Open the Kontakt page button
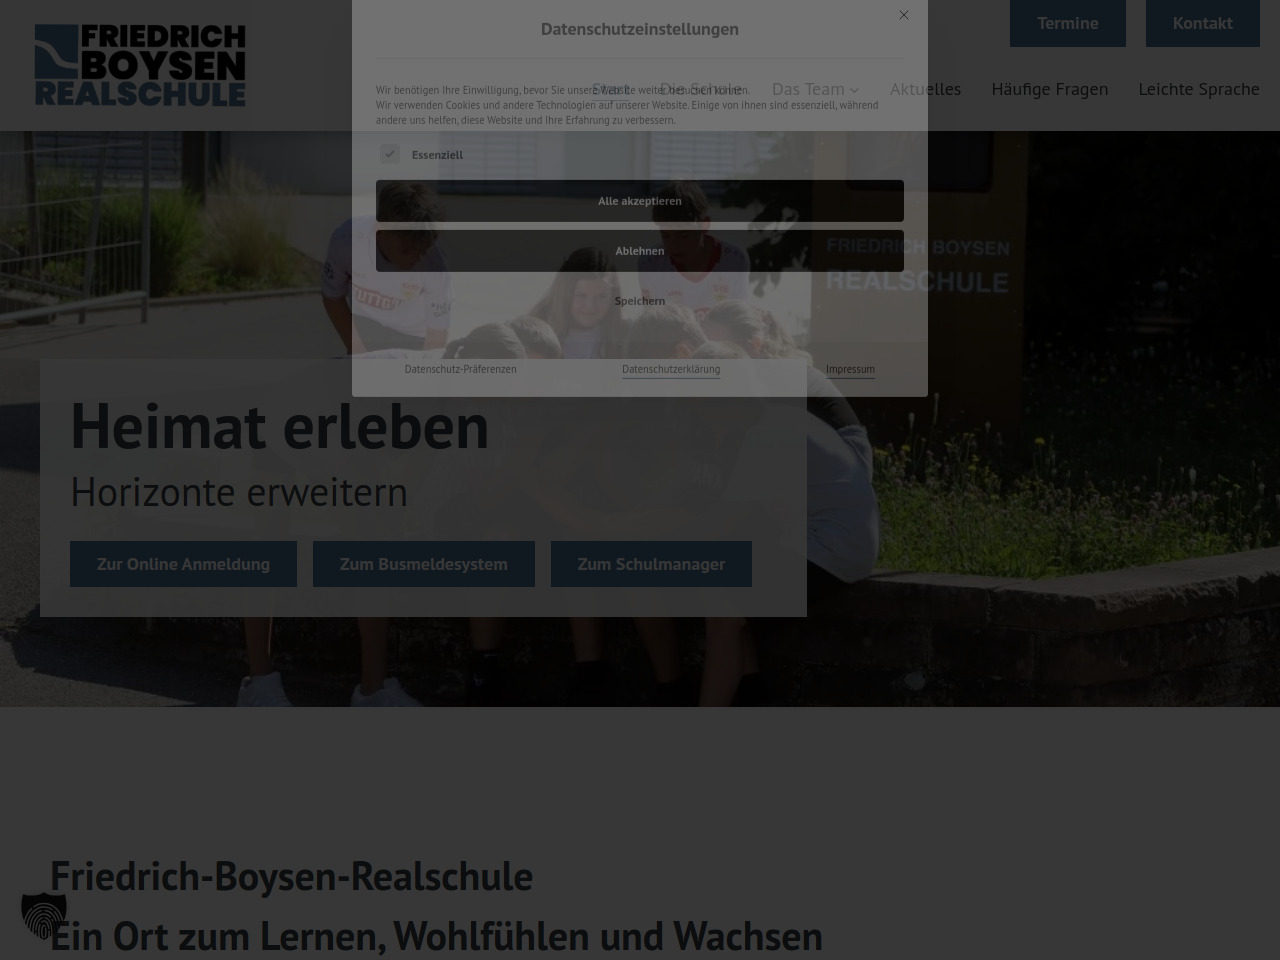The image size is (1280, 960). tap(1202, 23)
